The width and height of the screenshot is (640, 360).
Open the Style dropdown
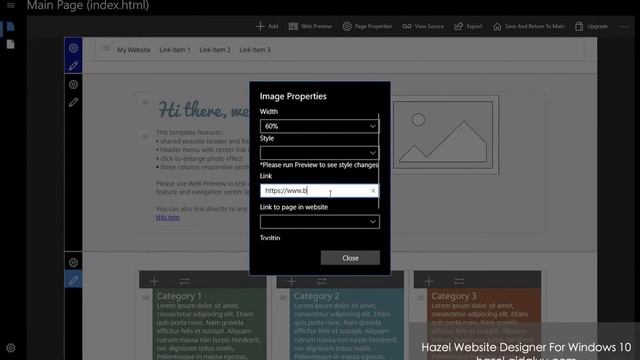pos(320,153)
